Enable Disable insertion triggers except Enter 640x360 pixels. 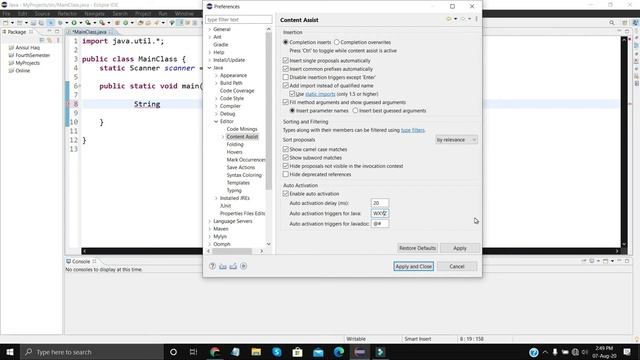[286, 77]
